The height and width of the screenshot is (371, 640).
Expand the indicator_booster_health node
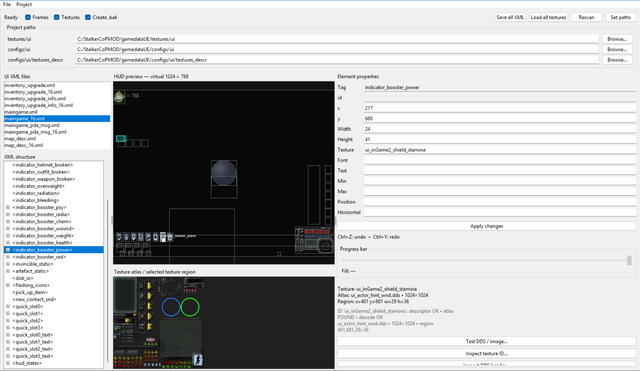click(x=8, y=242)
